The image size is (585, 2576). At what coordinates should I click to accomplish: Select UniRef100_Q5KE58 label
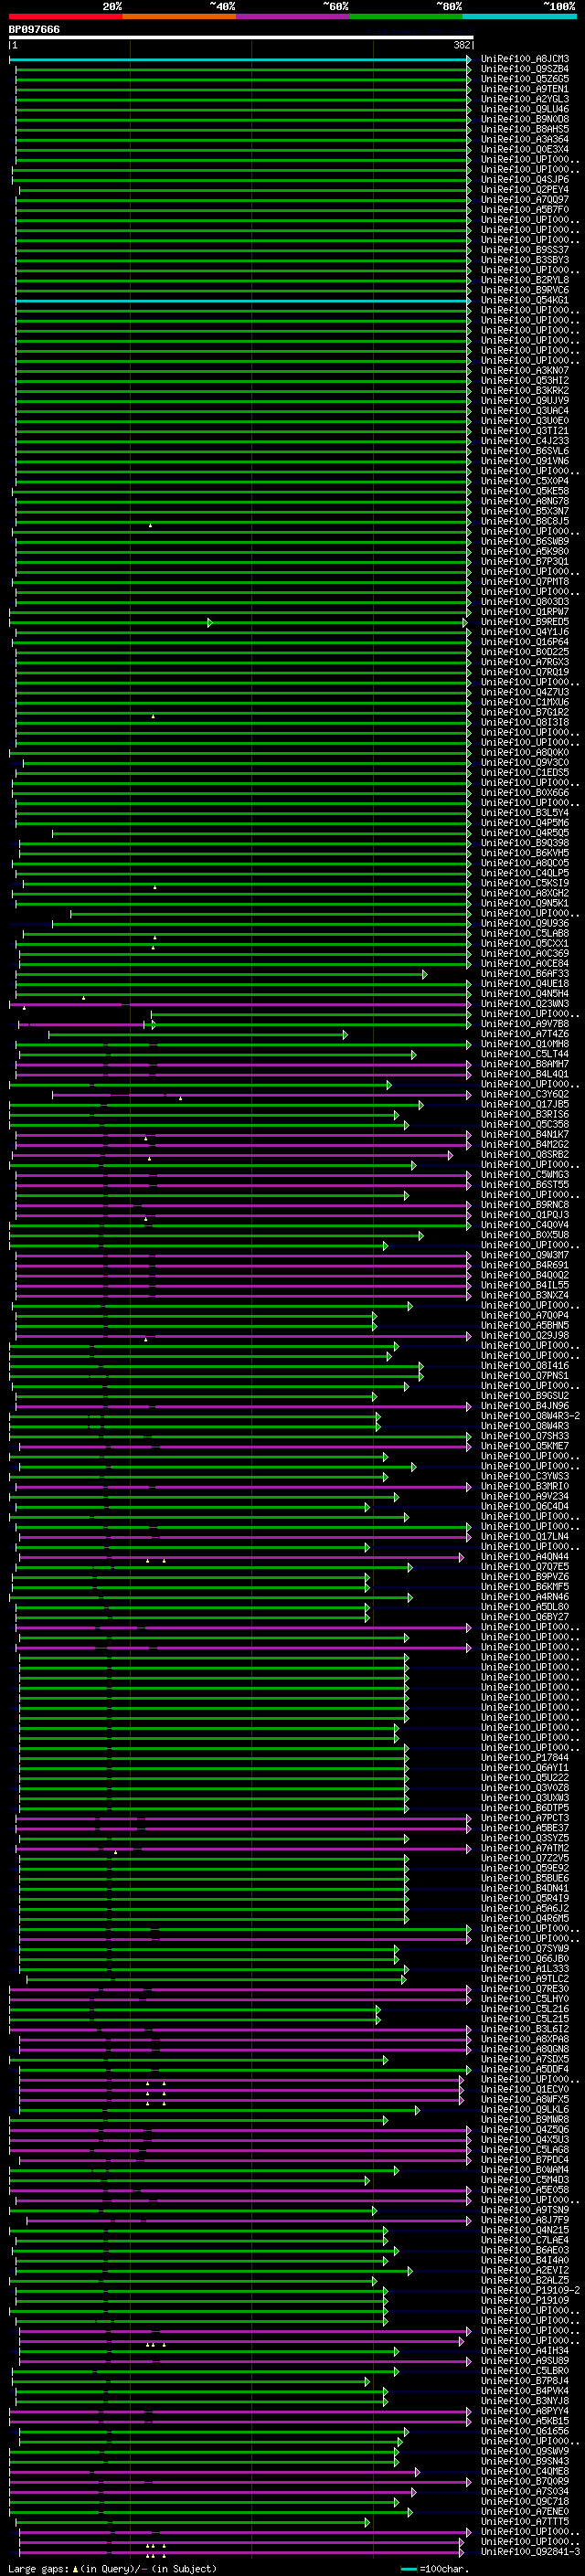[525, 491]
